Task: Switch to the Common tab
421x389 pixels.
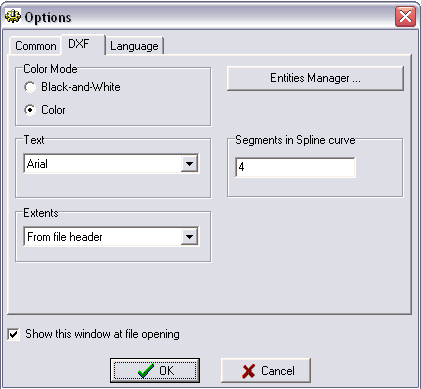Action: 35,46
